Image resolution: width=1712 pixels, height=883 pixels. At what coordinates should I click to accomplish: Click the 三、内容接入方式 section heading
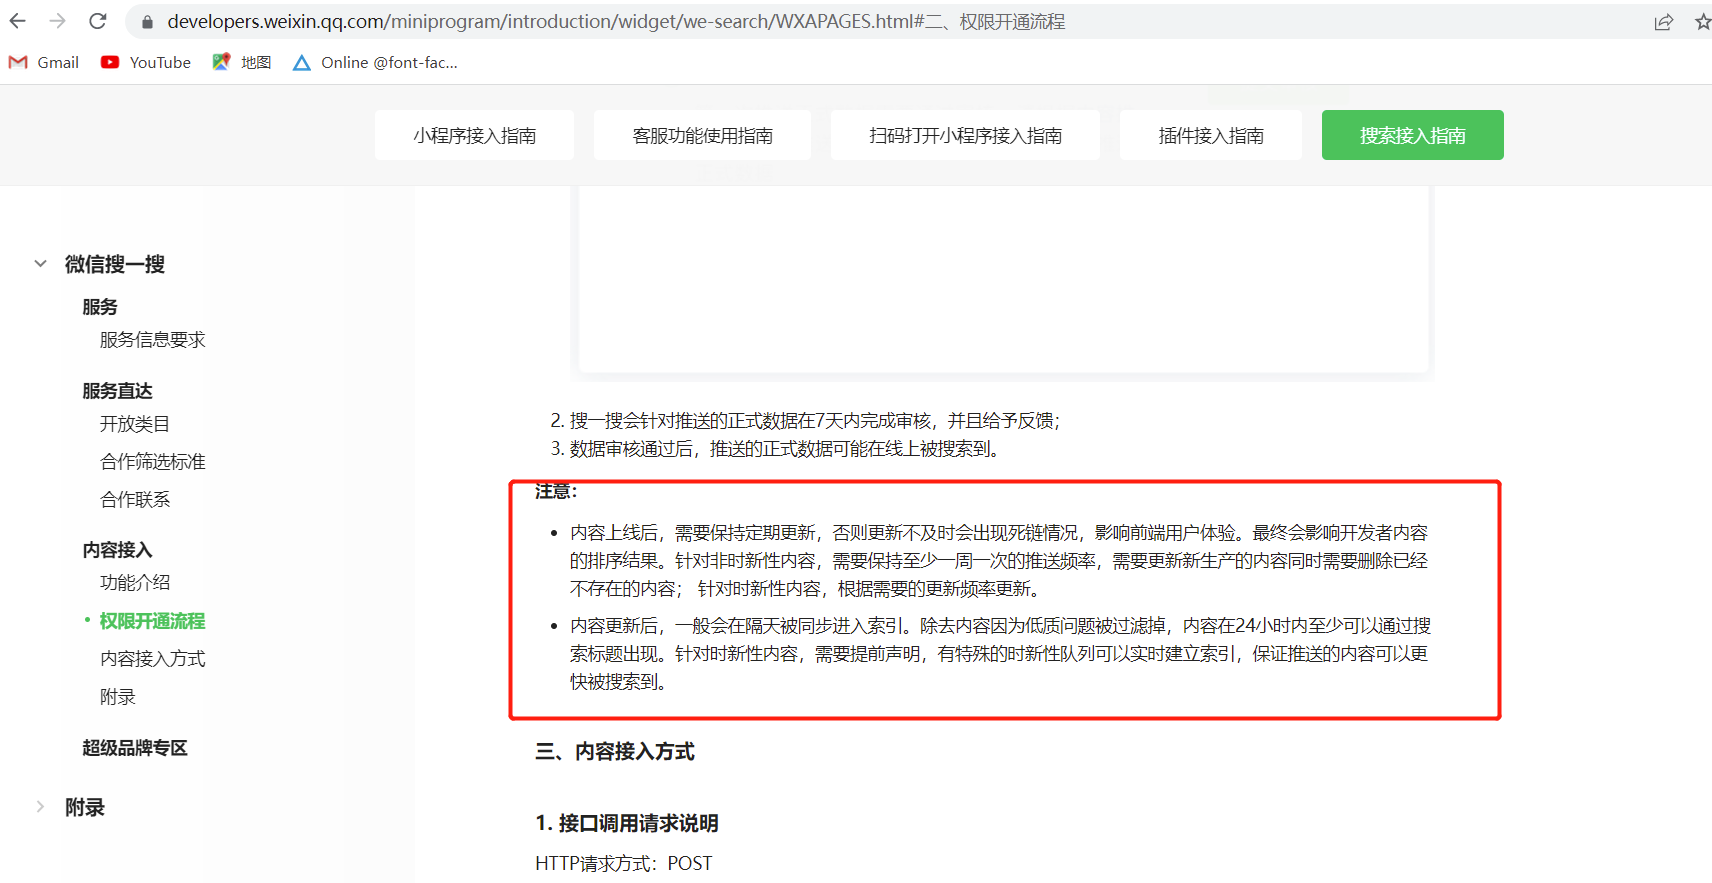(x=615, y=751)
